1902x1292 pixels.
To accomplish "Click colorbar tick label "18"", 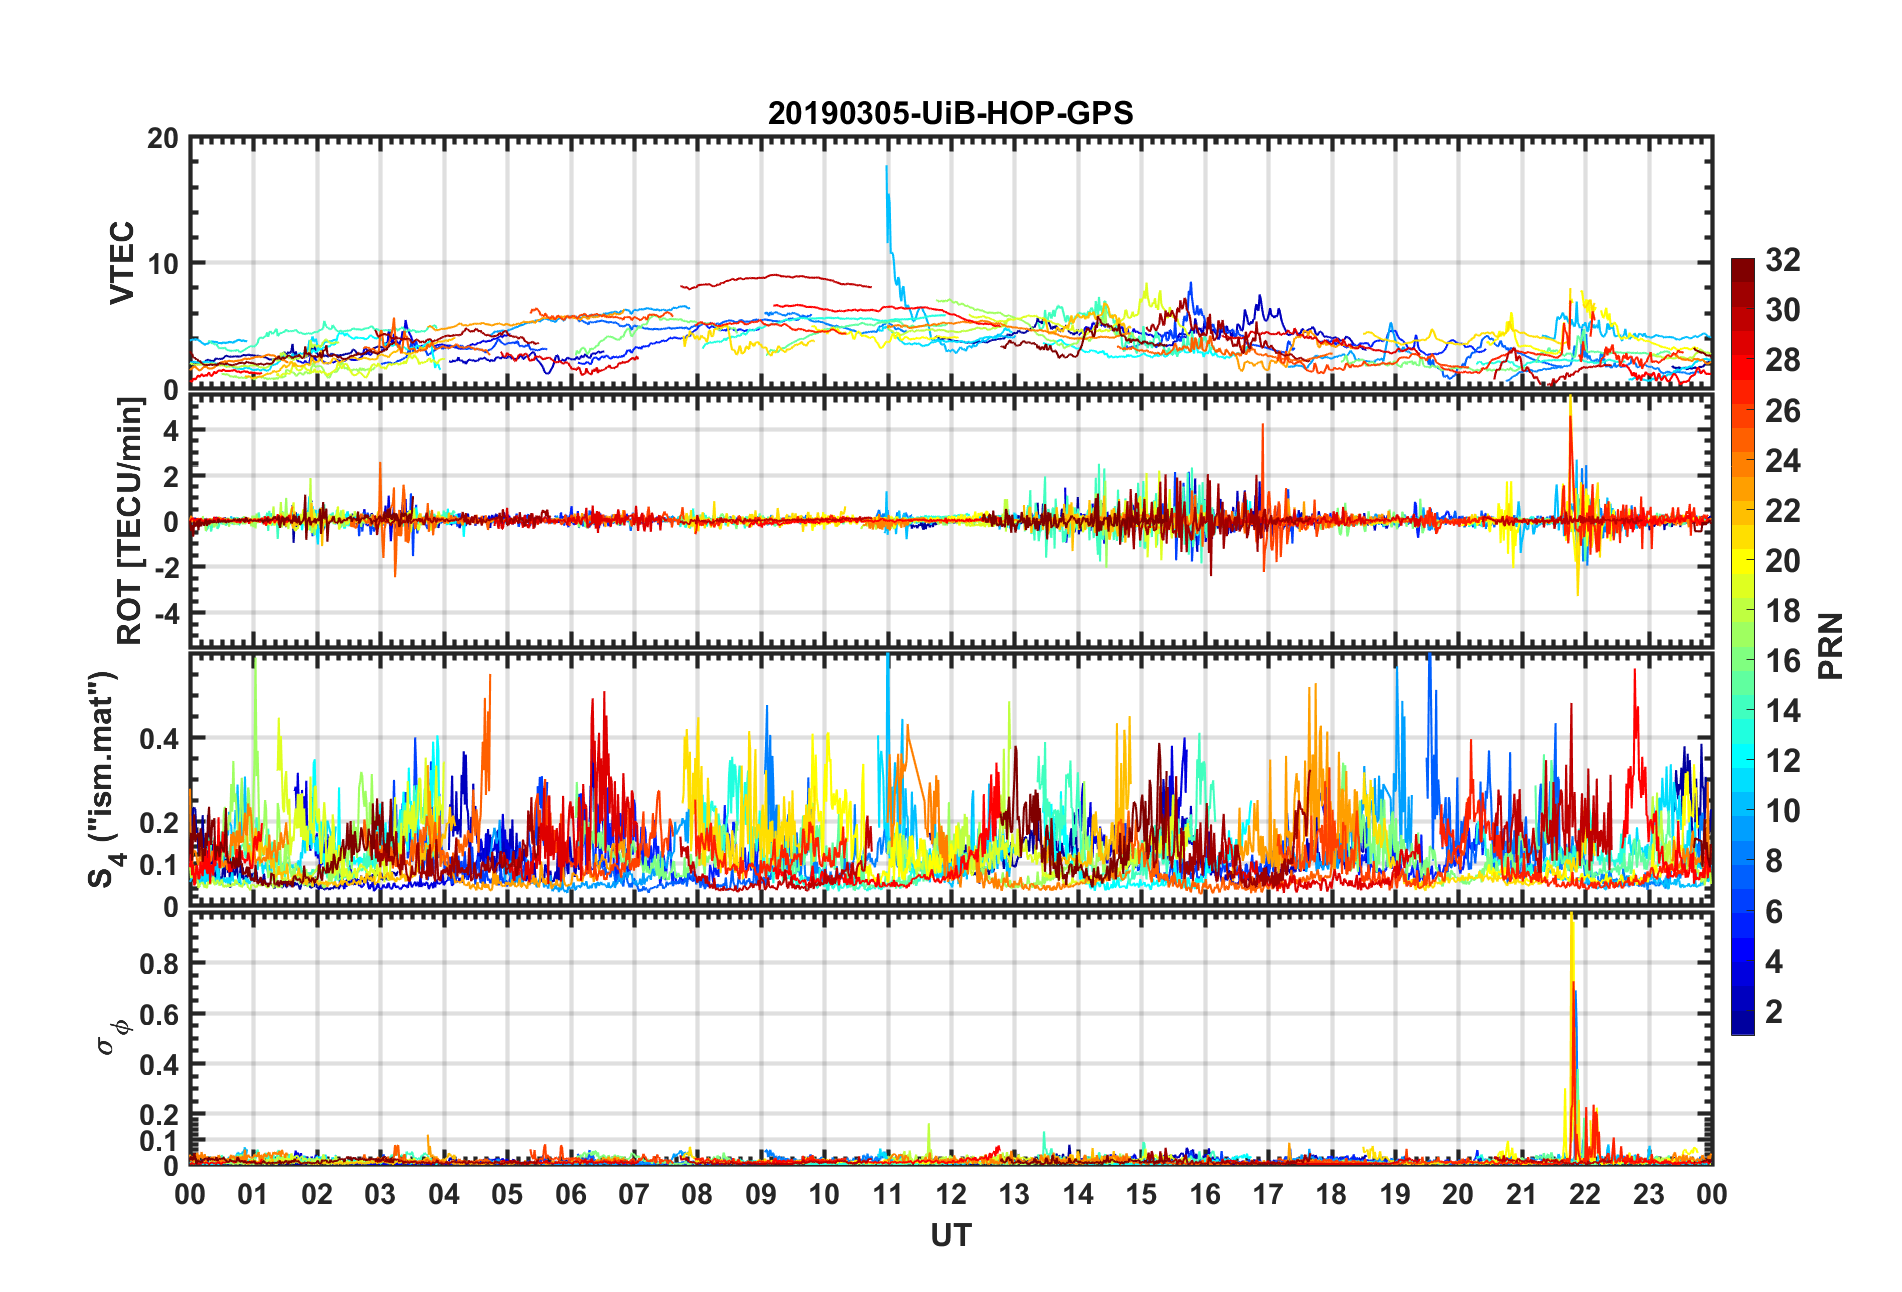I will point(1782,610).
